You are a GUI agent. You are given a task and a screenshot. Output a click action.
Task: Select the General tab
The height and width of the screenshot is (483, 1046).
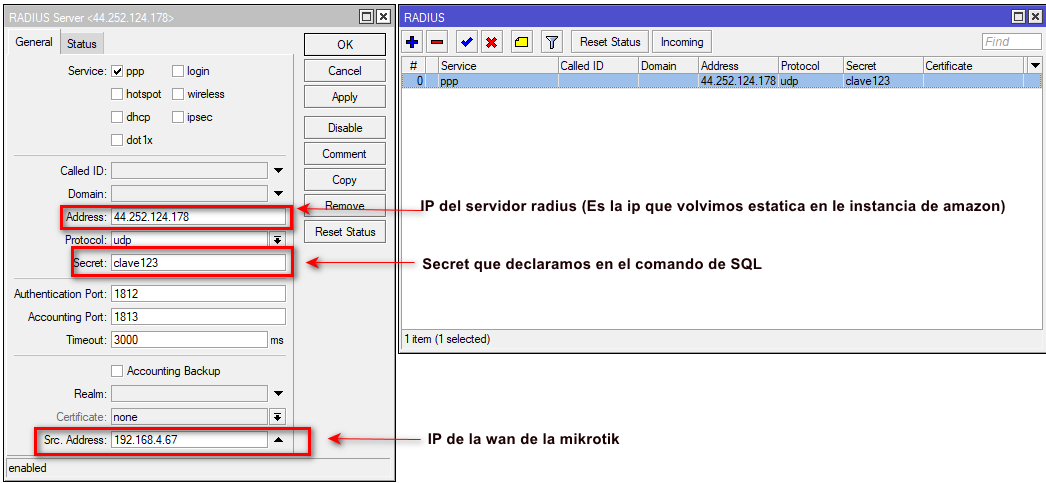[x=34, y=43]
